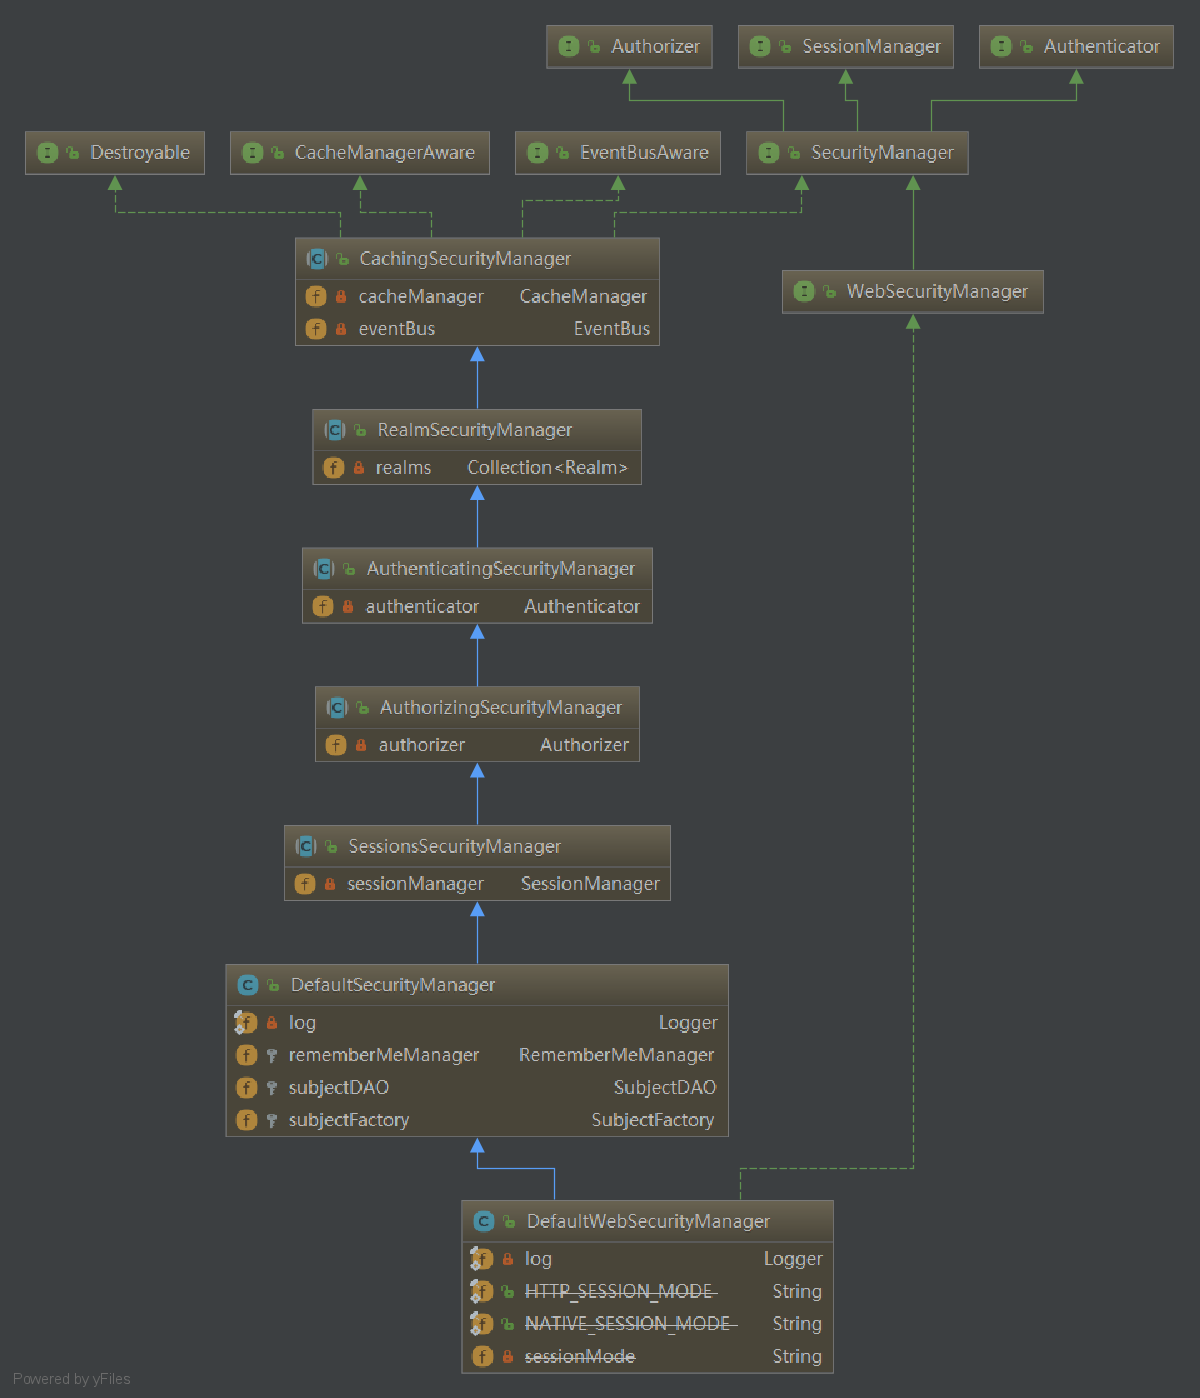This screenshot has height=1398, width=1200.
Task: Click the field icon beside sessionManager
Action: click(x=305, y=884)
